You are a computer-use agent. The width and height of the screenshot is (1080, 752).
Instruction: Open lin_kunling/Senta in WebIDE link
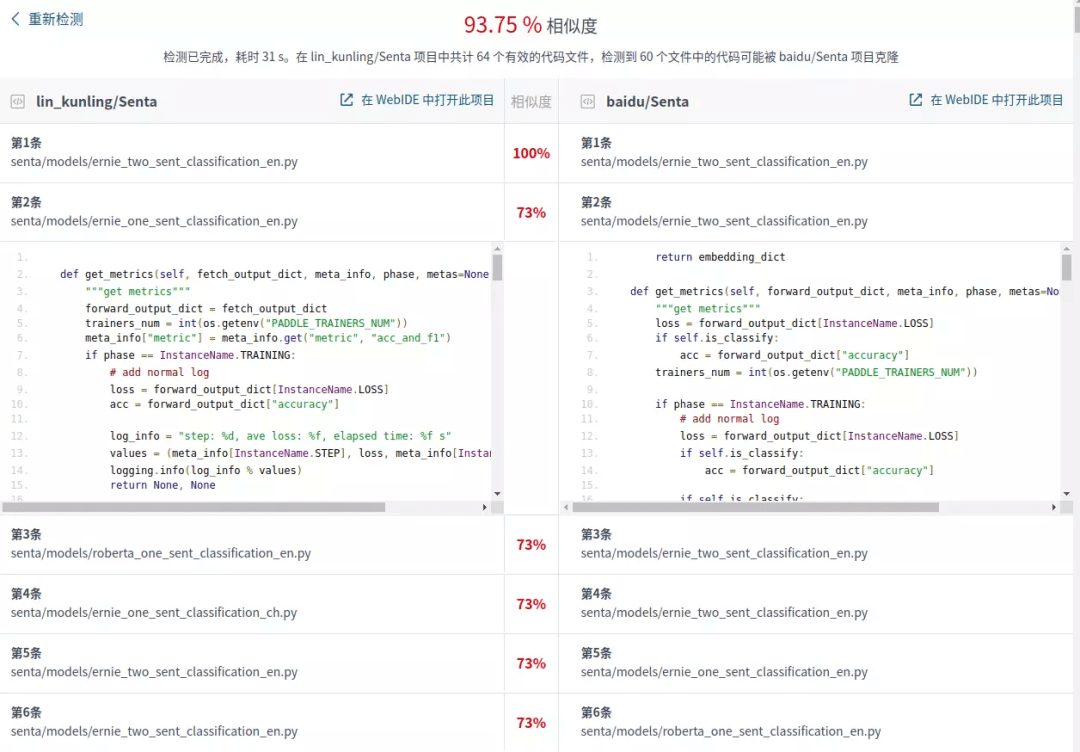[x=417, y=101]
